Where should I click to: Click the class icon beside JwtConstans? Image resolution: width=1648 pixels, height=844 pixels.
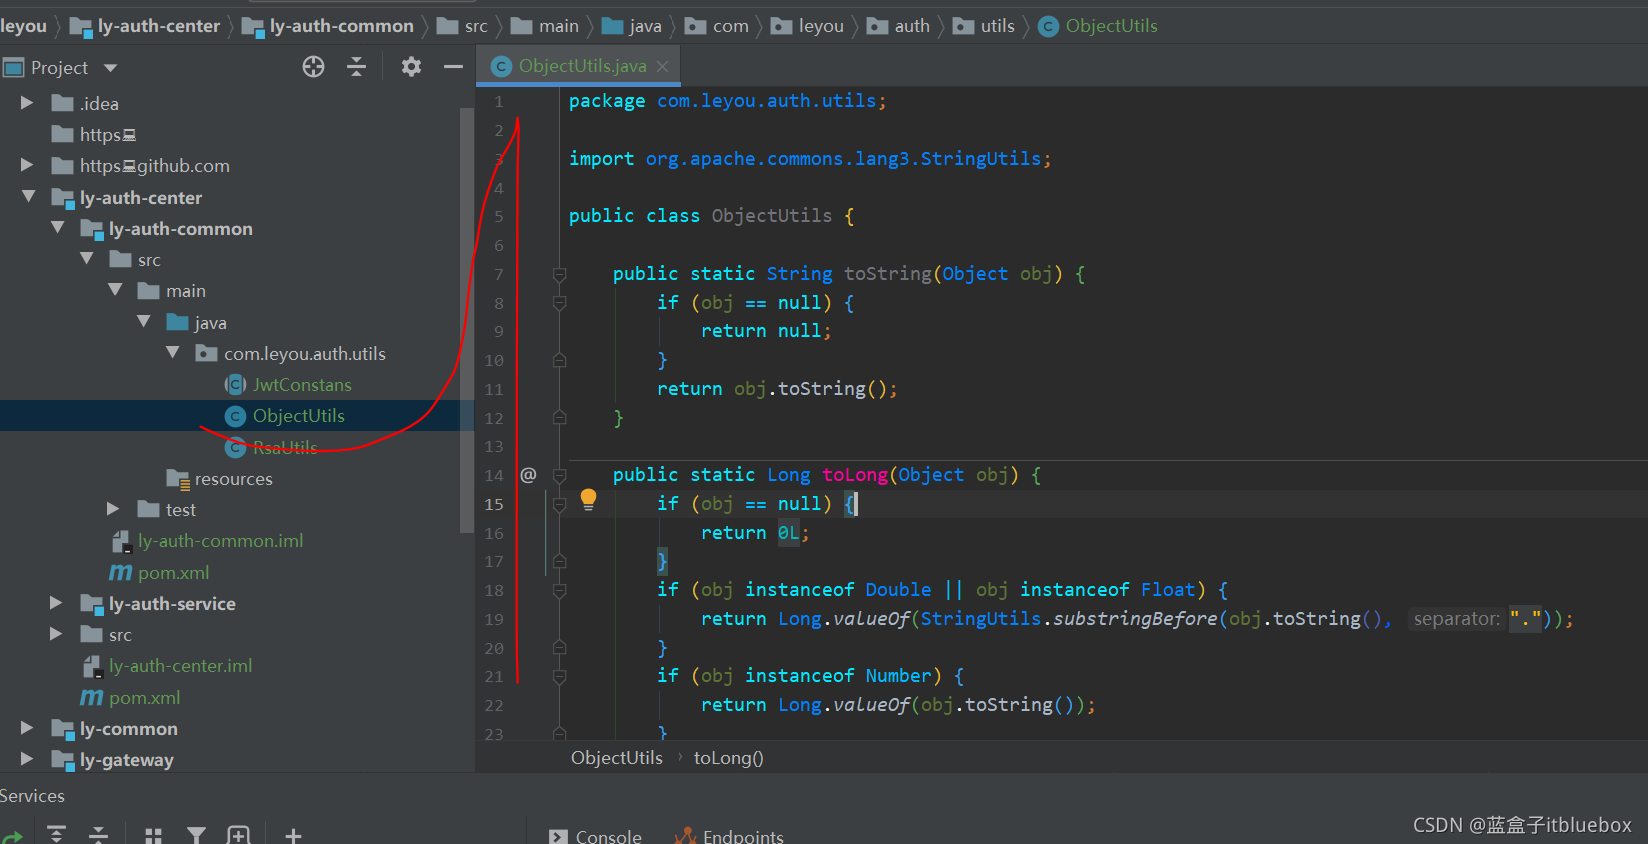coord(236,385)
